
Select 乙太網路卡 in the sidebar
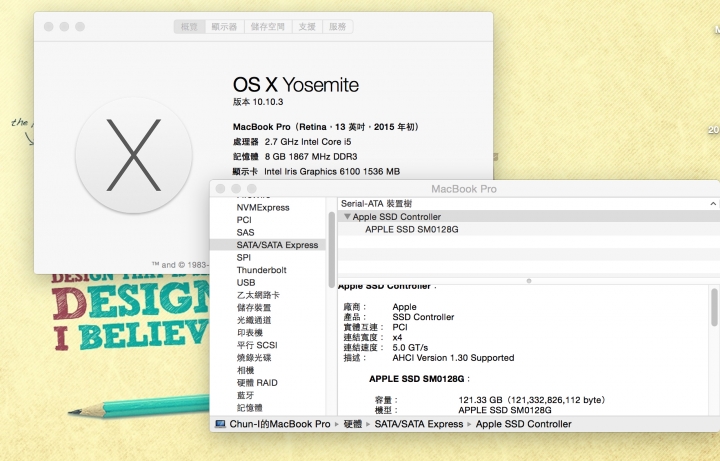[258, 295]
